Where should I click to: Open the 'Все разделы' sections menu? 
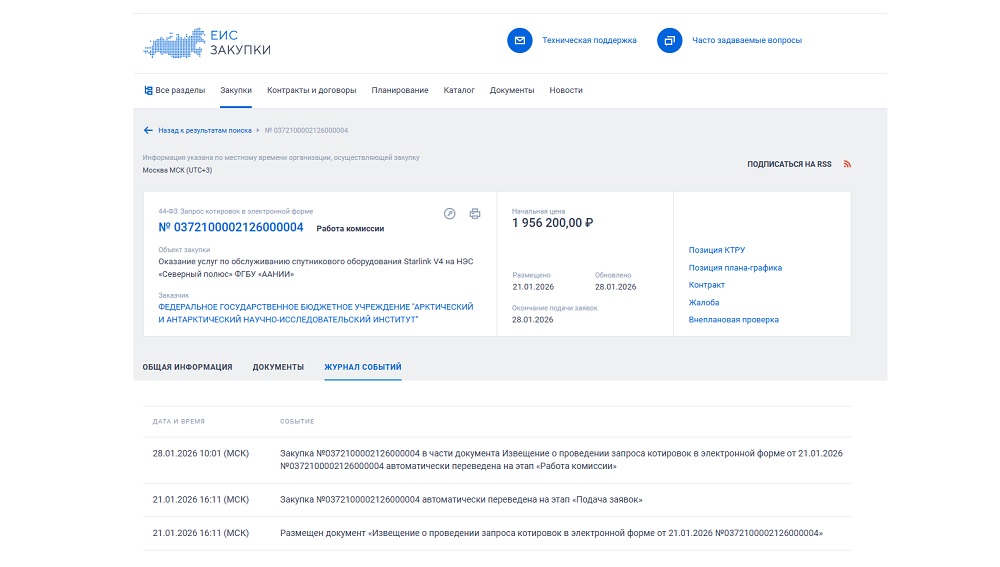pos(174,90)
